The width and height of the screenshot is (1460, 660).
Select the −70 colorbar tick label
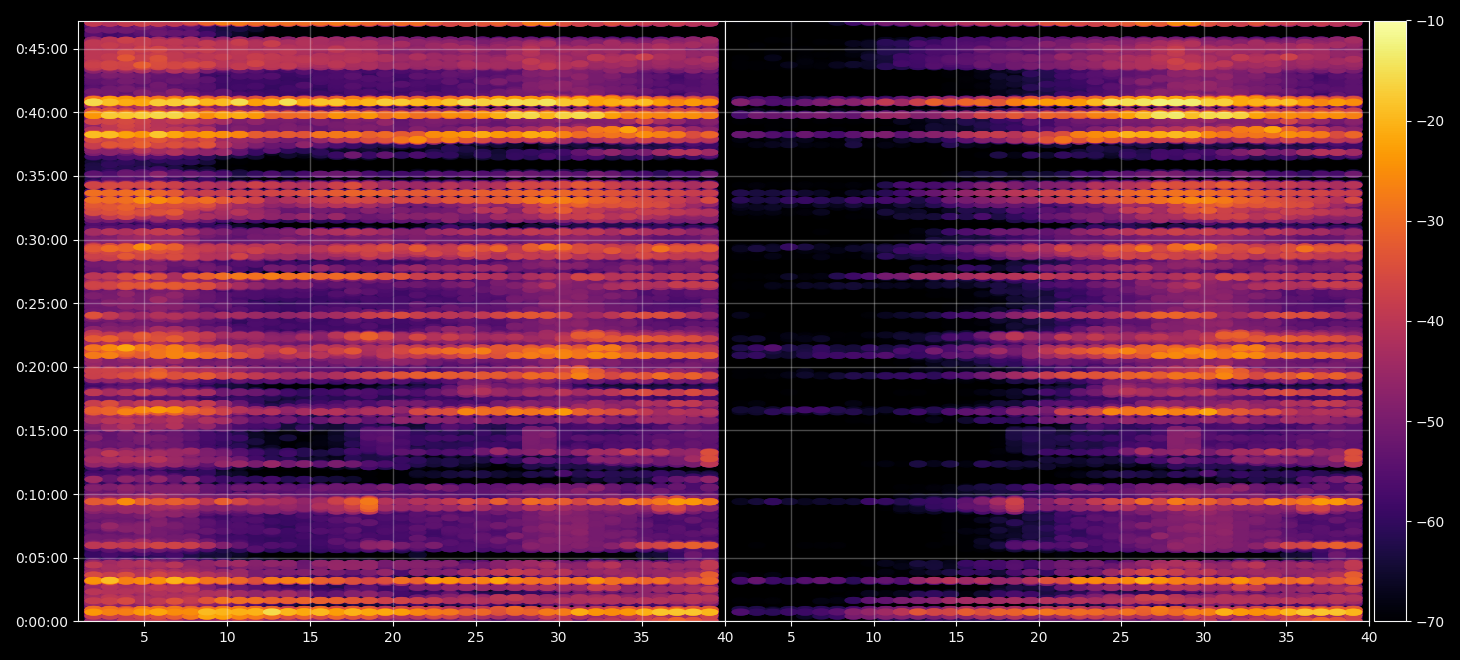1430,621
